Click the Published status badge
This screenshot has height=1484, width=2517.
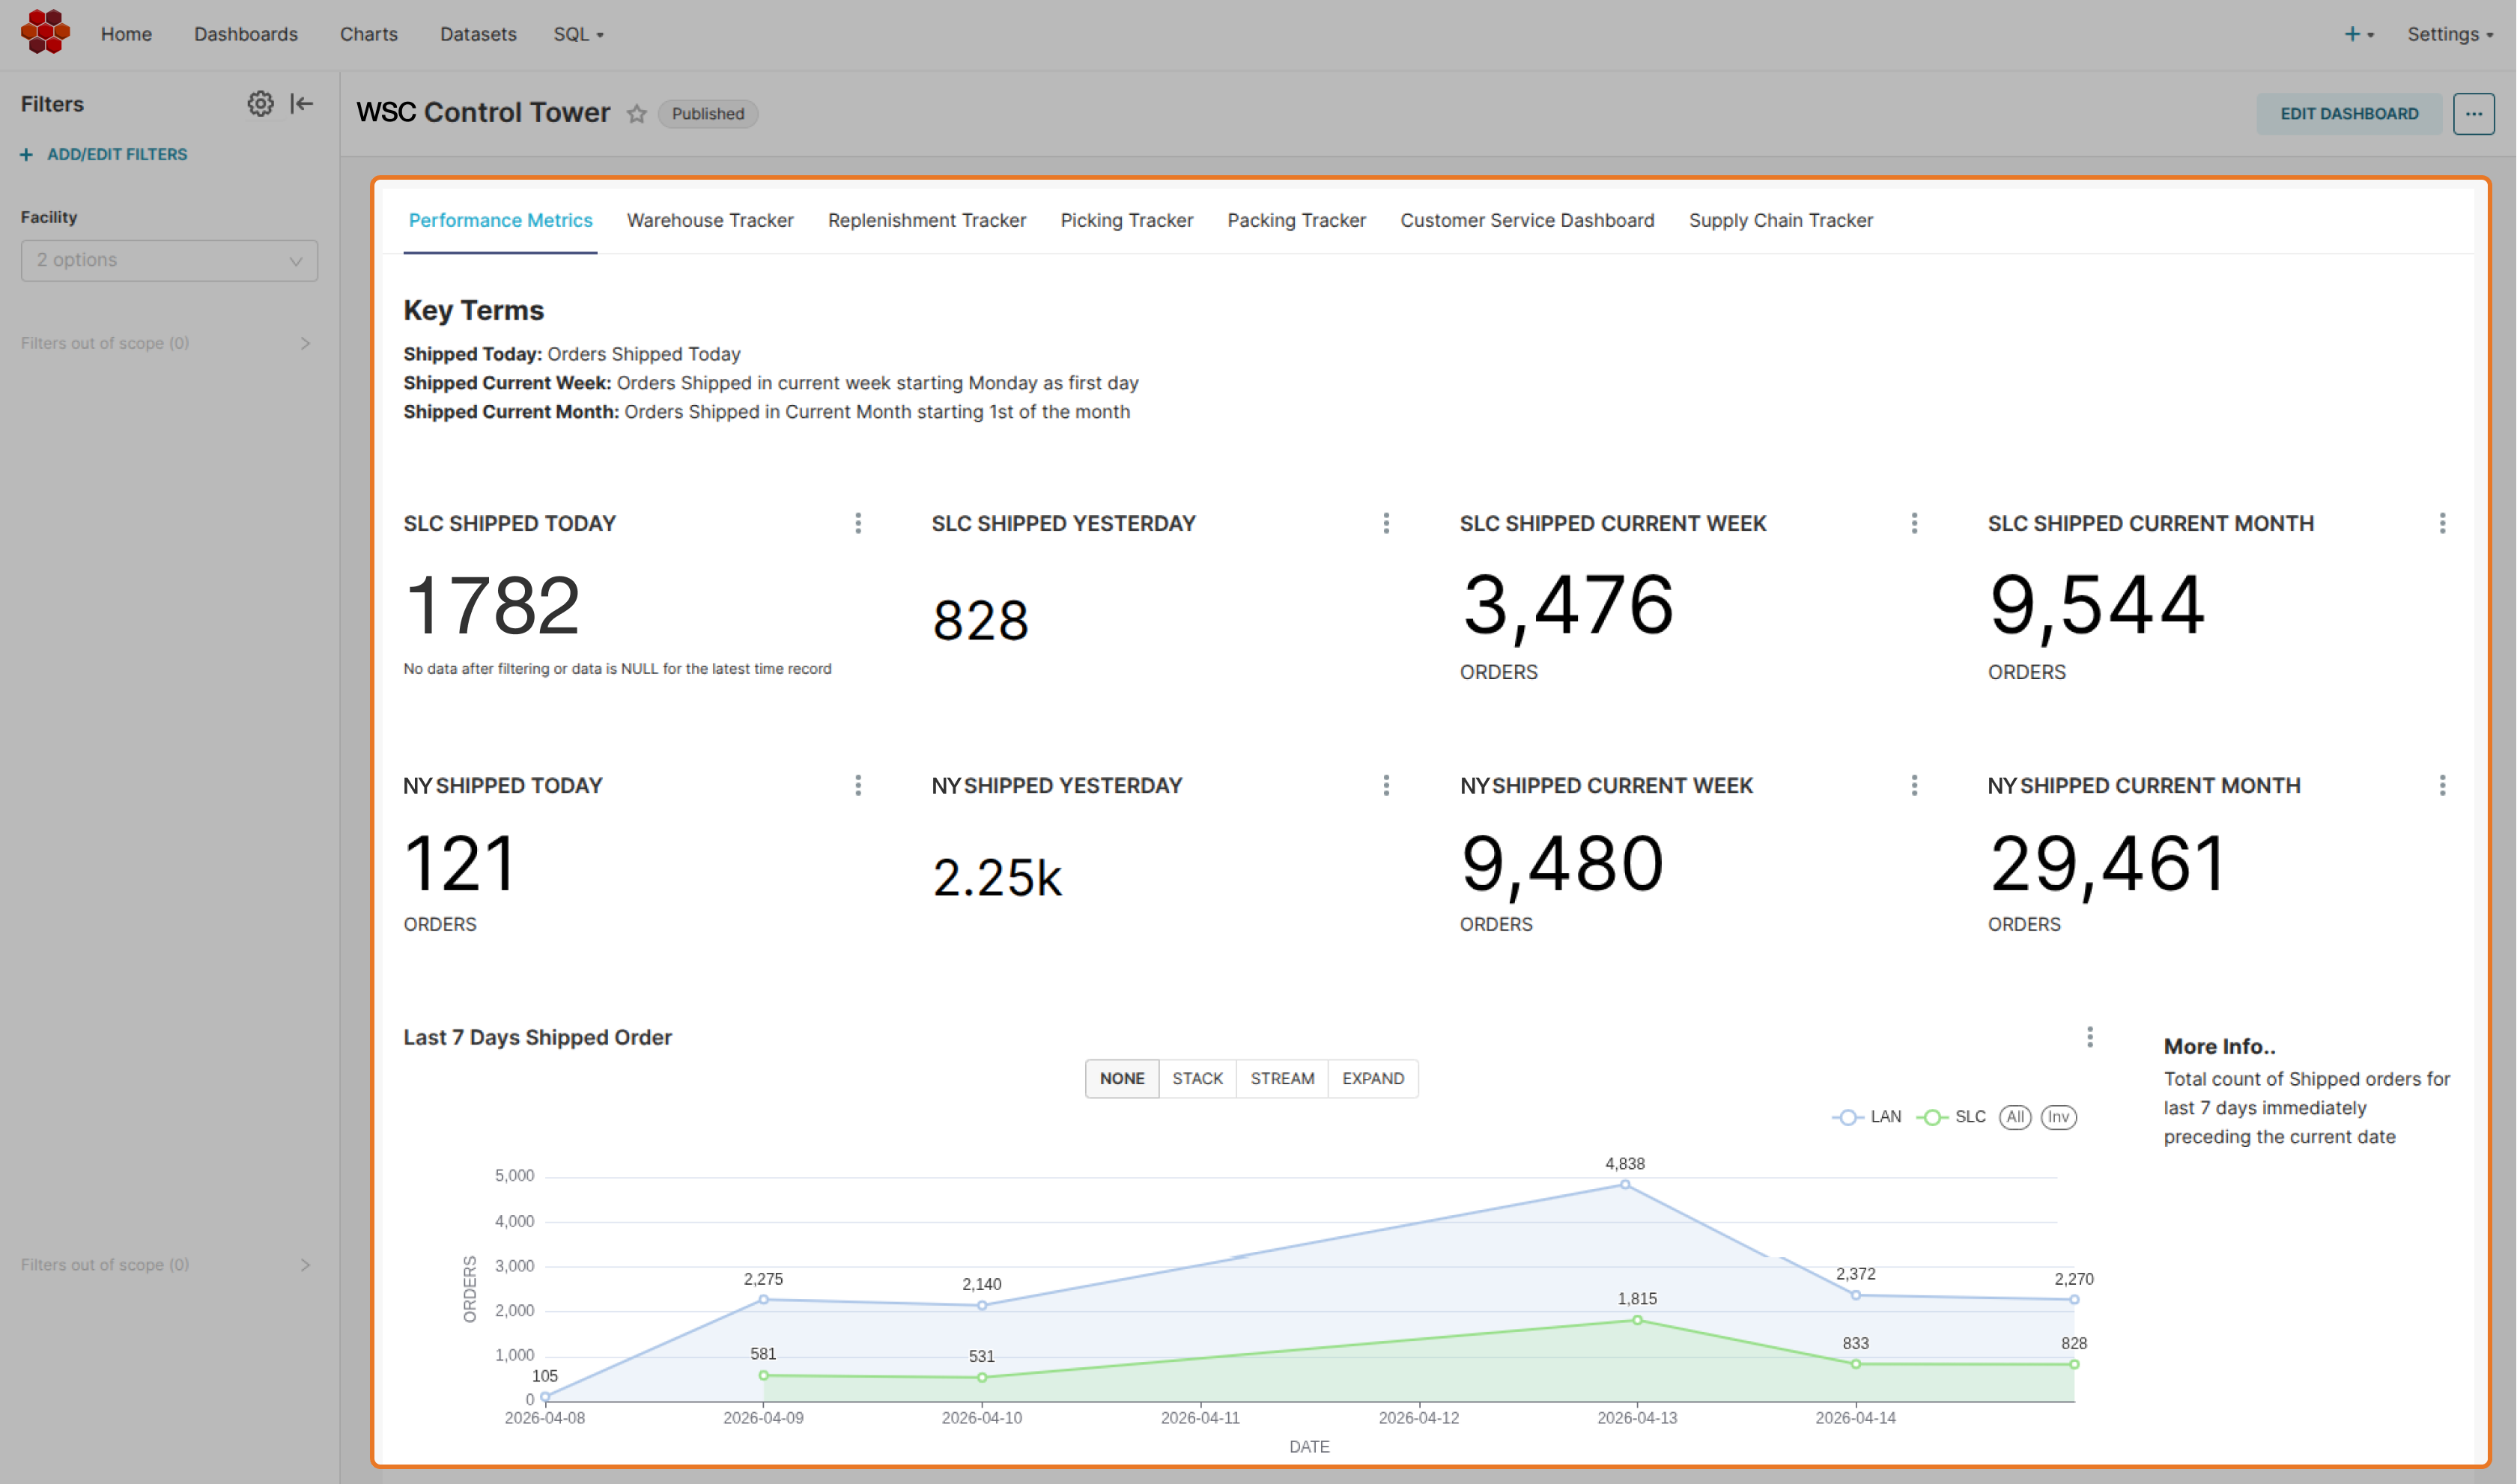[x=707, y=114]
